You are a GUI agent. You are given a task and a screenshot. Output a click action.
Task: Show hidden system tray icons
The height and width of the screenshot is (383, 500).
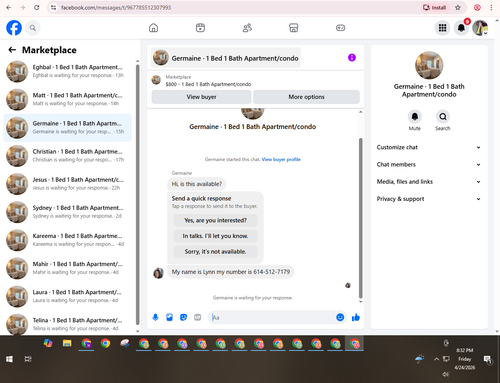pos(436,359)
